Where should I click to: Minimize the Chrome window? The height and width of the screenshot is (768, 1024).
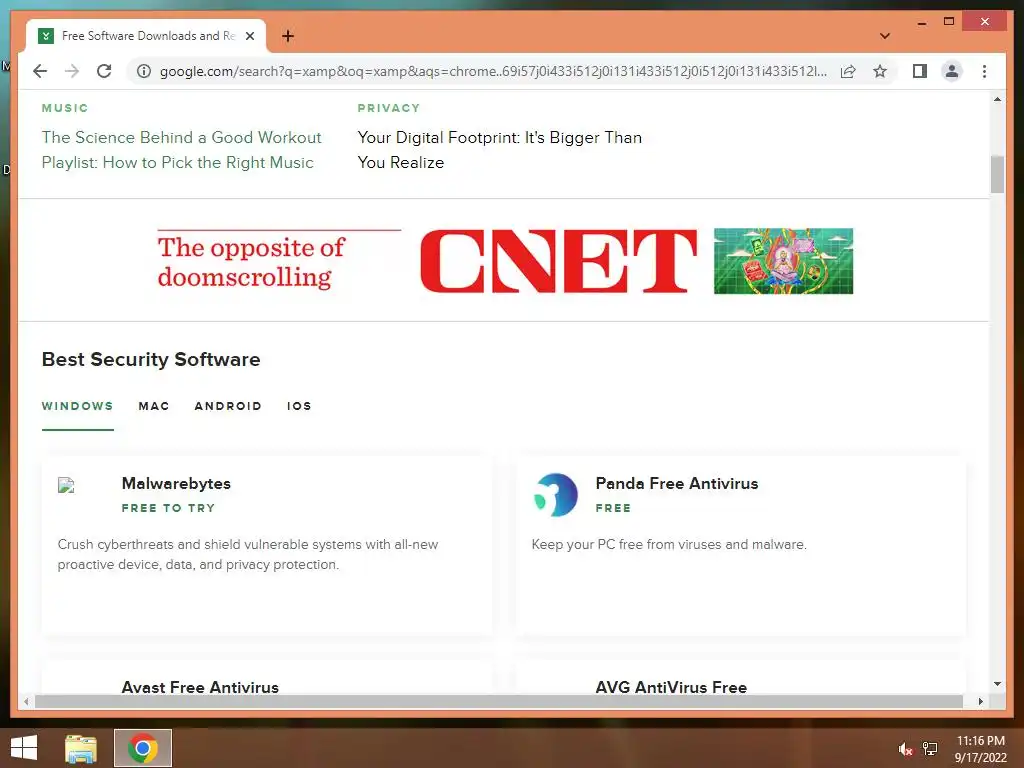click(921, 23)
